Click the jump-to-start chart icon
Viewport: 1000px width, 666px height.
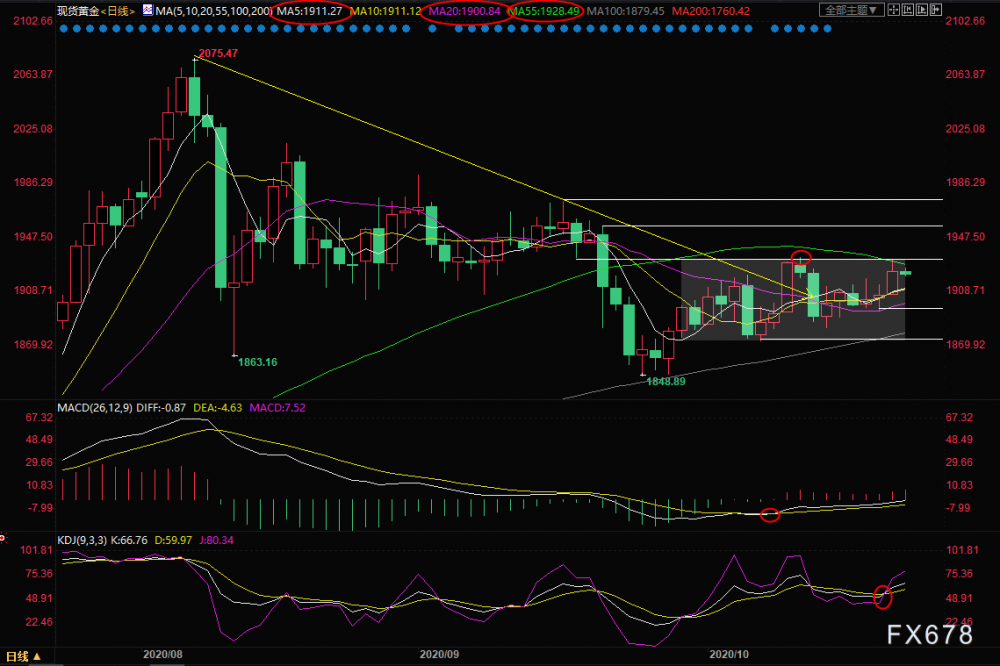(908, 10)
